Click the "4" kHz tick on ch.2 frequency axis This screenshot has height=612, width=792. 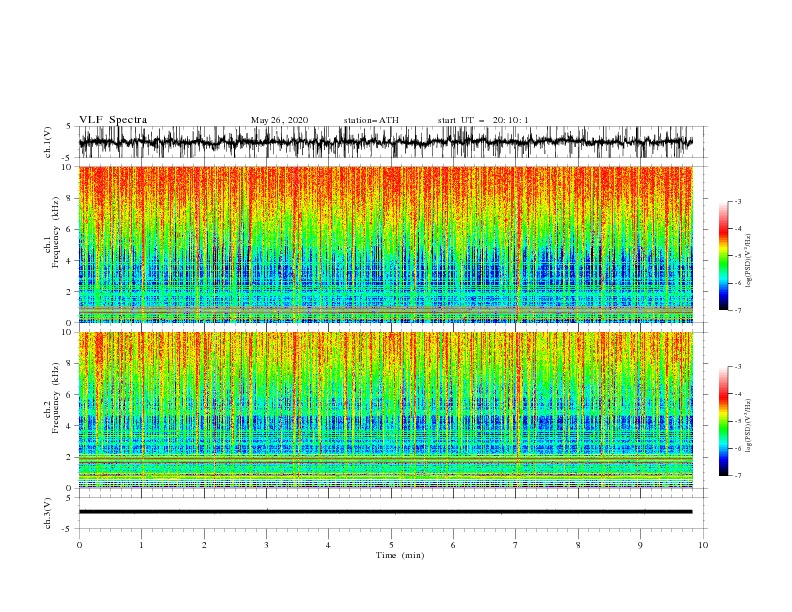point(70,426)
